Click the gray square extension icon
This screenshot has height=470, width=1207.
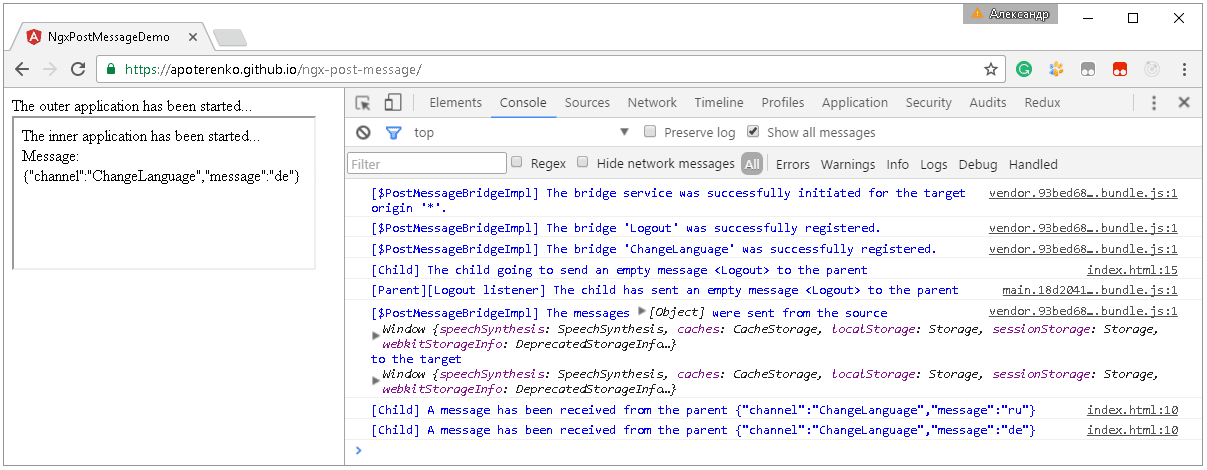(1088, 70)
